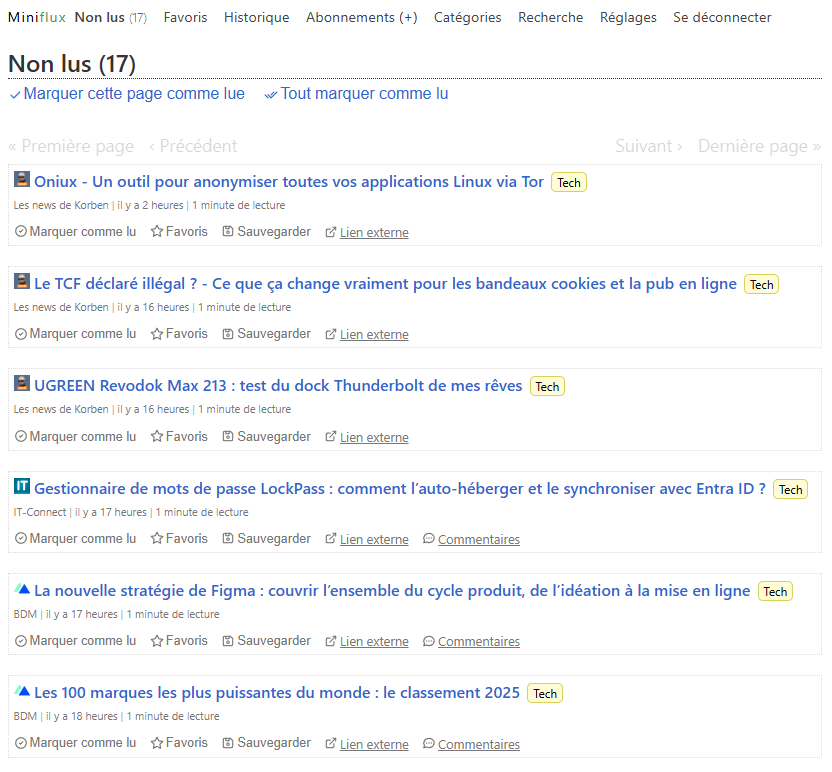Viewport: 832px width, 772px height.
Task: Open Commentaires for the 100 marques article
Action: click(x=471, y=744)
